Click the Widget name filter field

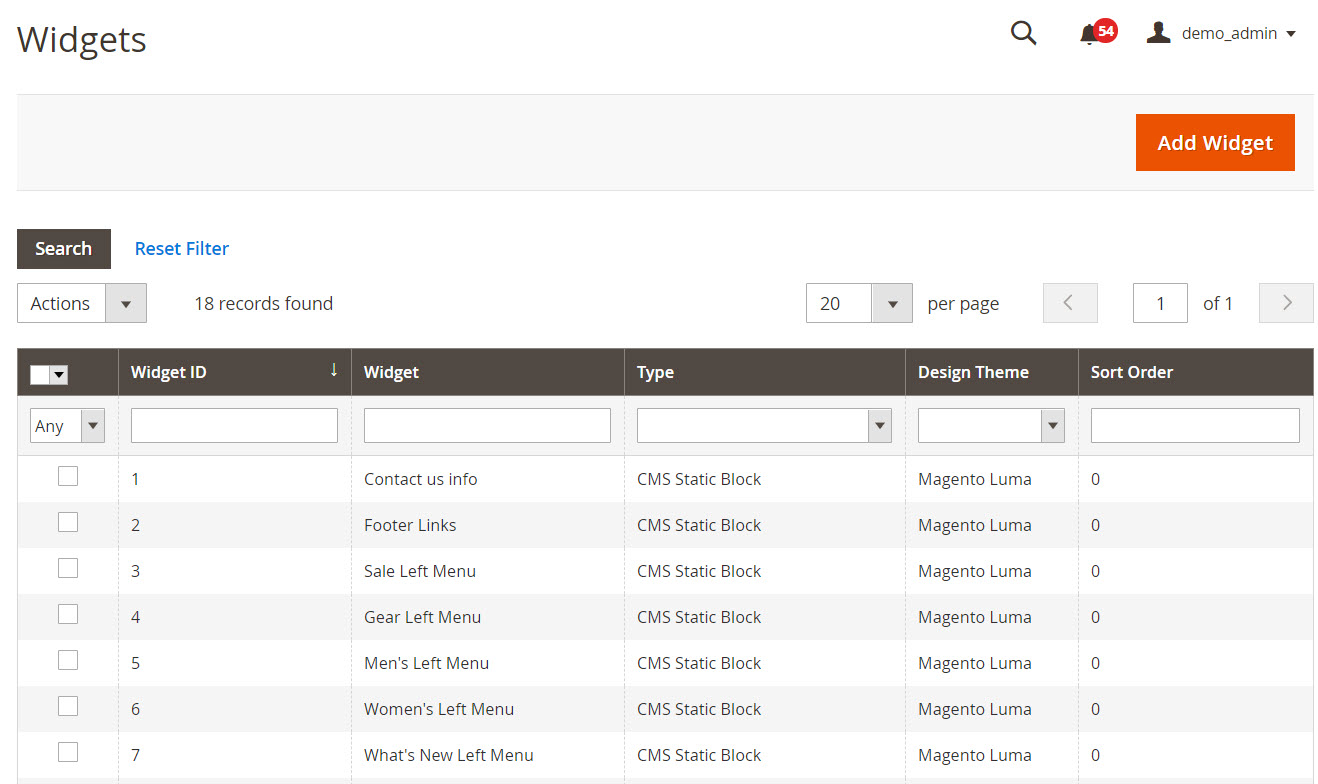[487, 426]
